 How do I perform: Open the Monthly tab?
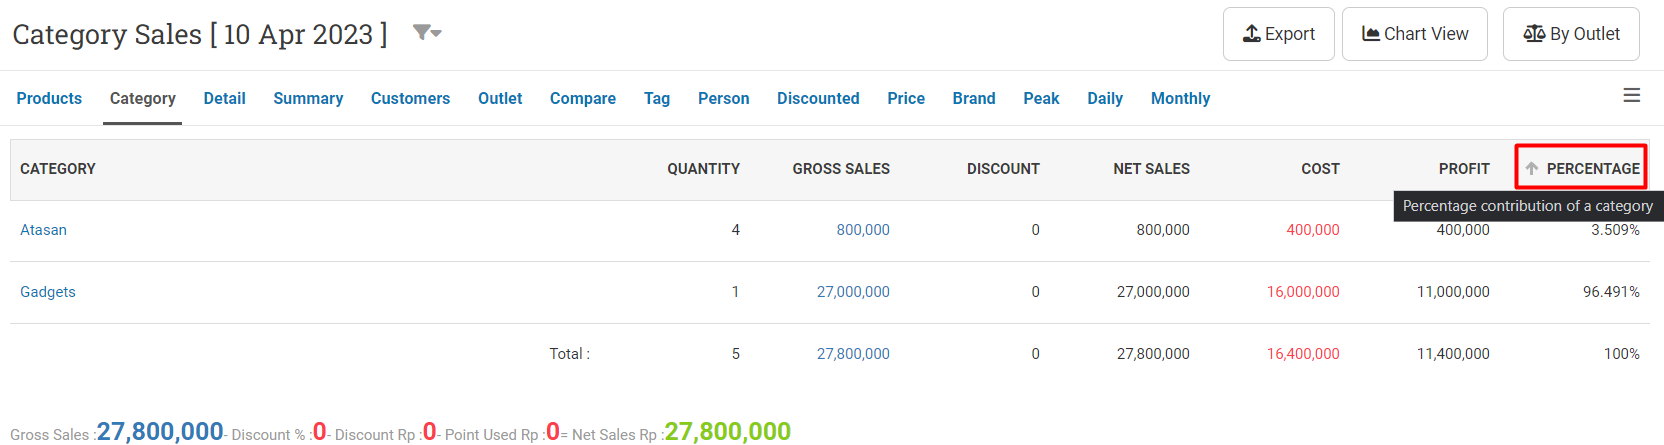point(1180,98)
